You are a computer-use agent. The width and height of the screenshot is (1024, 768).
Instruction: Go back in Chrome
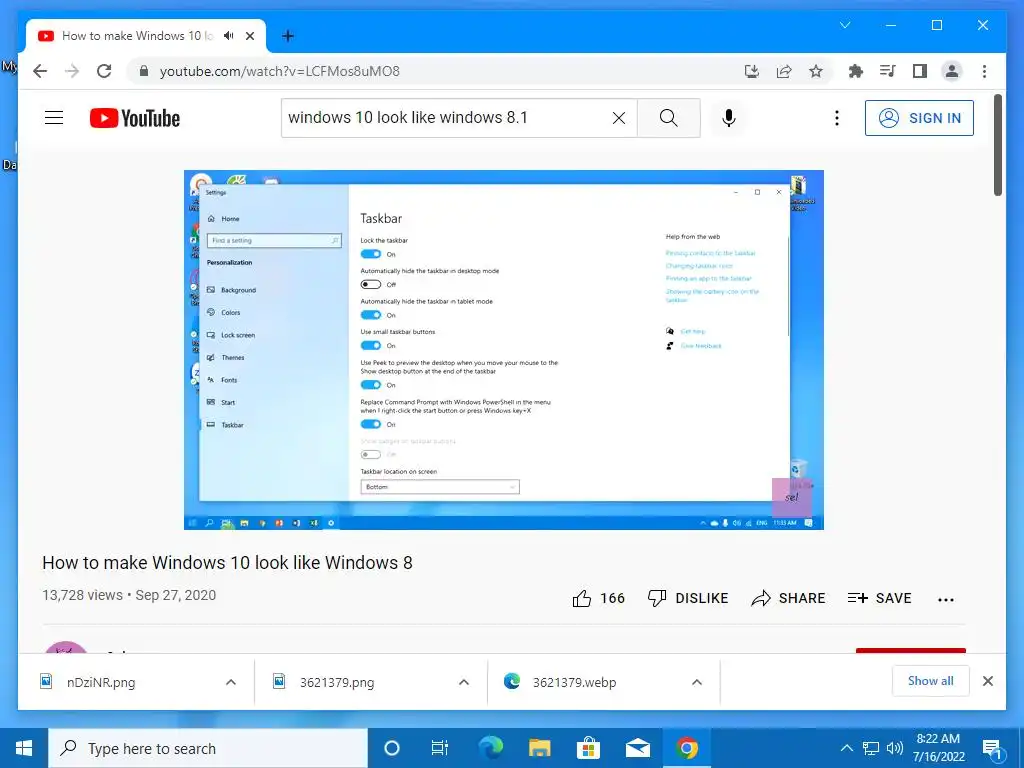40,71
